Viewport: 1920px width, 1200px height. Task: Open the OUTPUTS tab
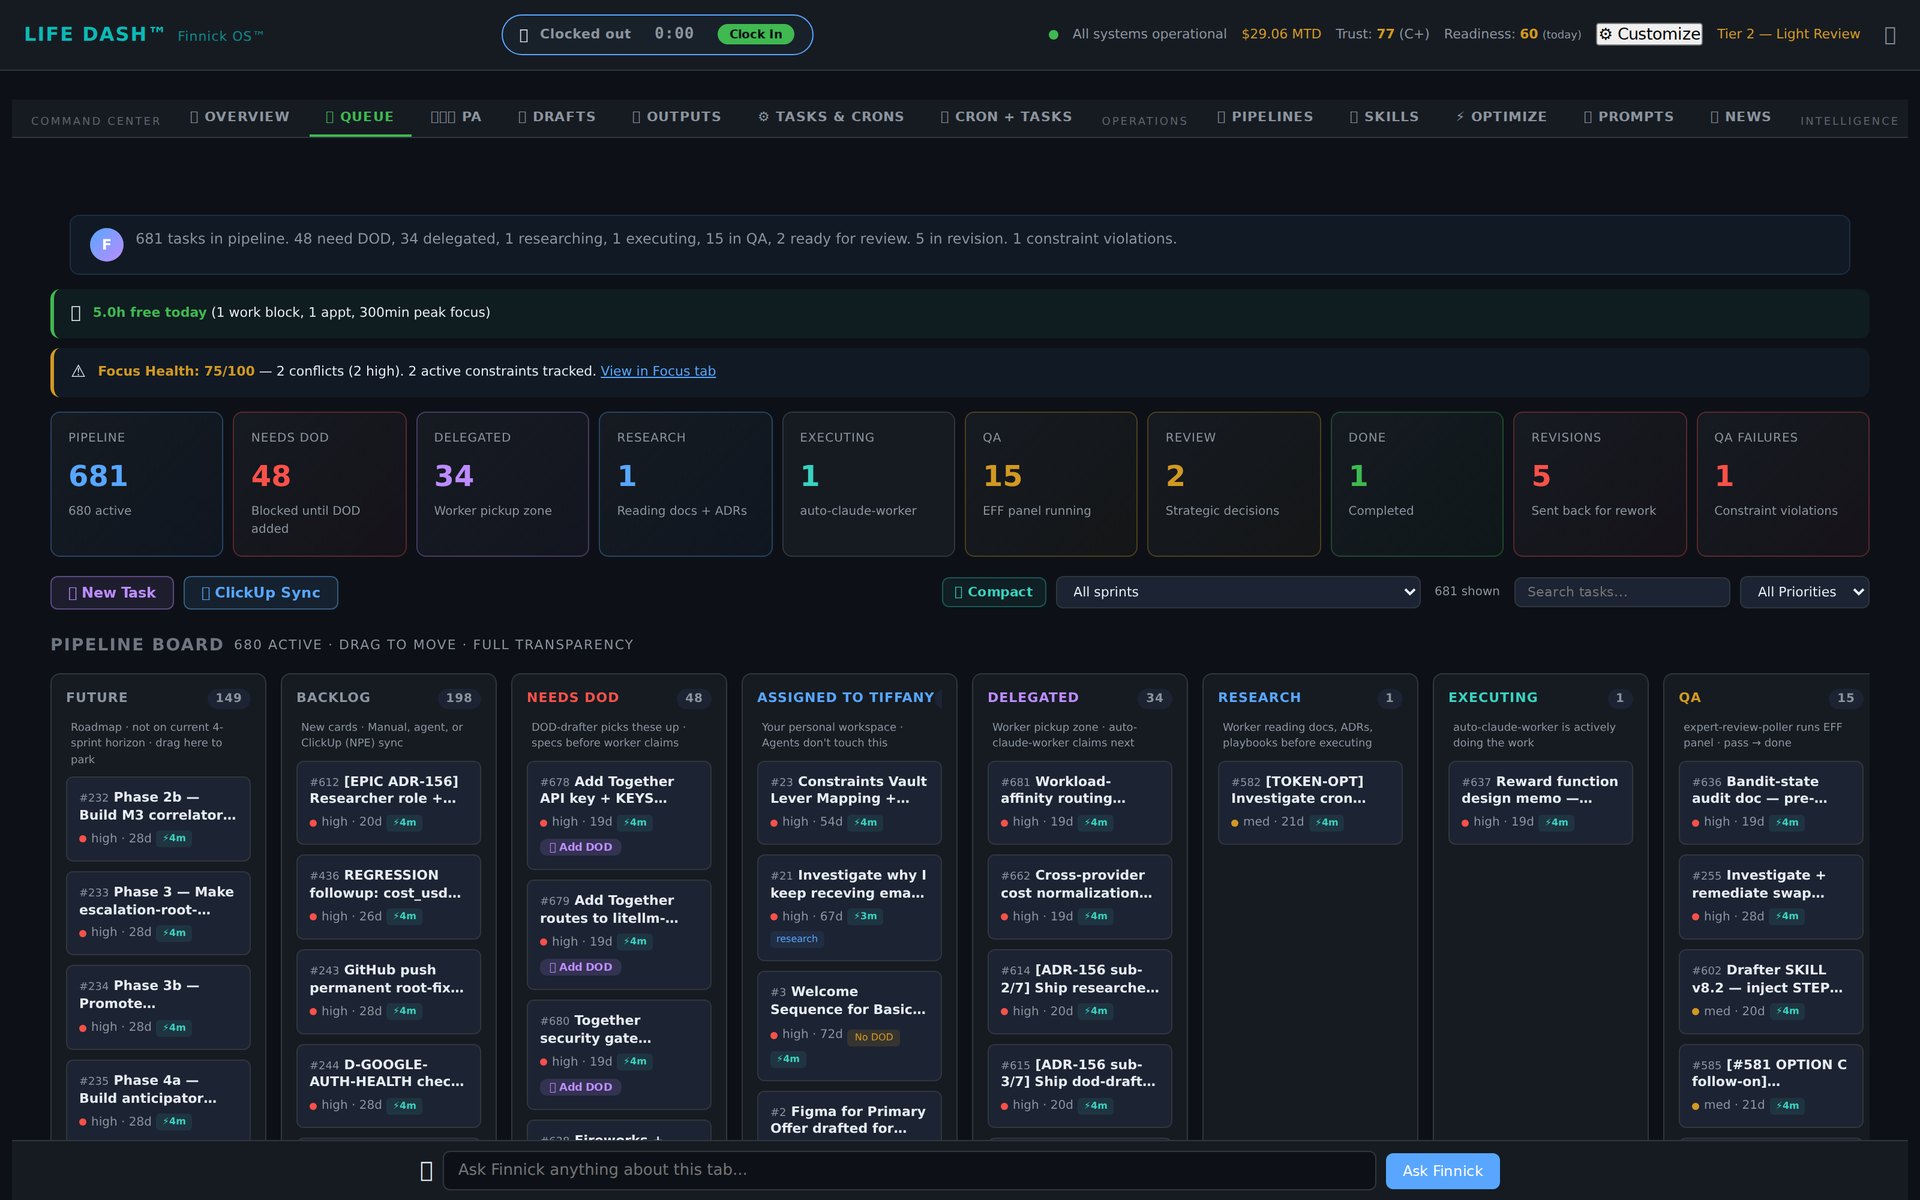point(677,117)
